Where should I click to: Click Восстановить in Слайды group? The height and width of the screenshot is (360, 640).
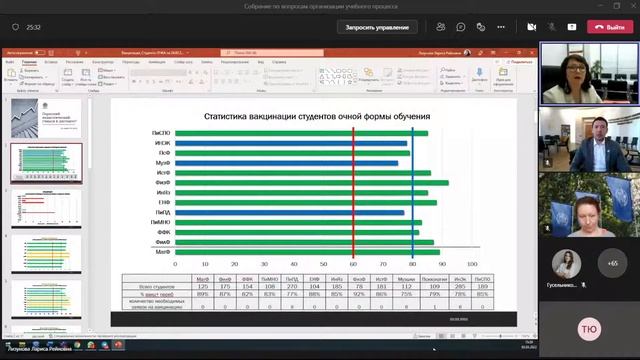tap(111, 77)
